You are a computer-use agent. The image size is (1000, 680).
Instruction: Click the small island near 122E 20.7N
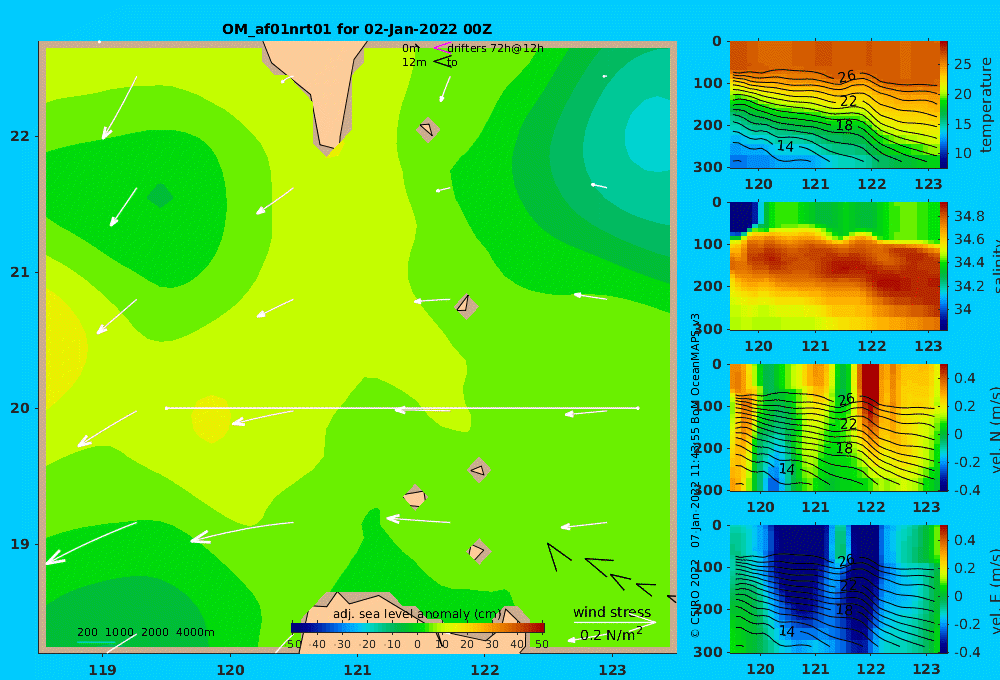[466, 306]
